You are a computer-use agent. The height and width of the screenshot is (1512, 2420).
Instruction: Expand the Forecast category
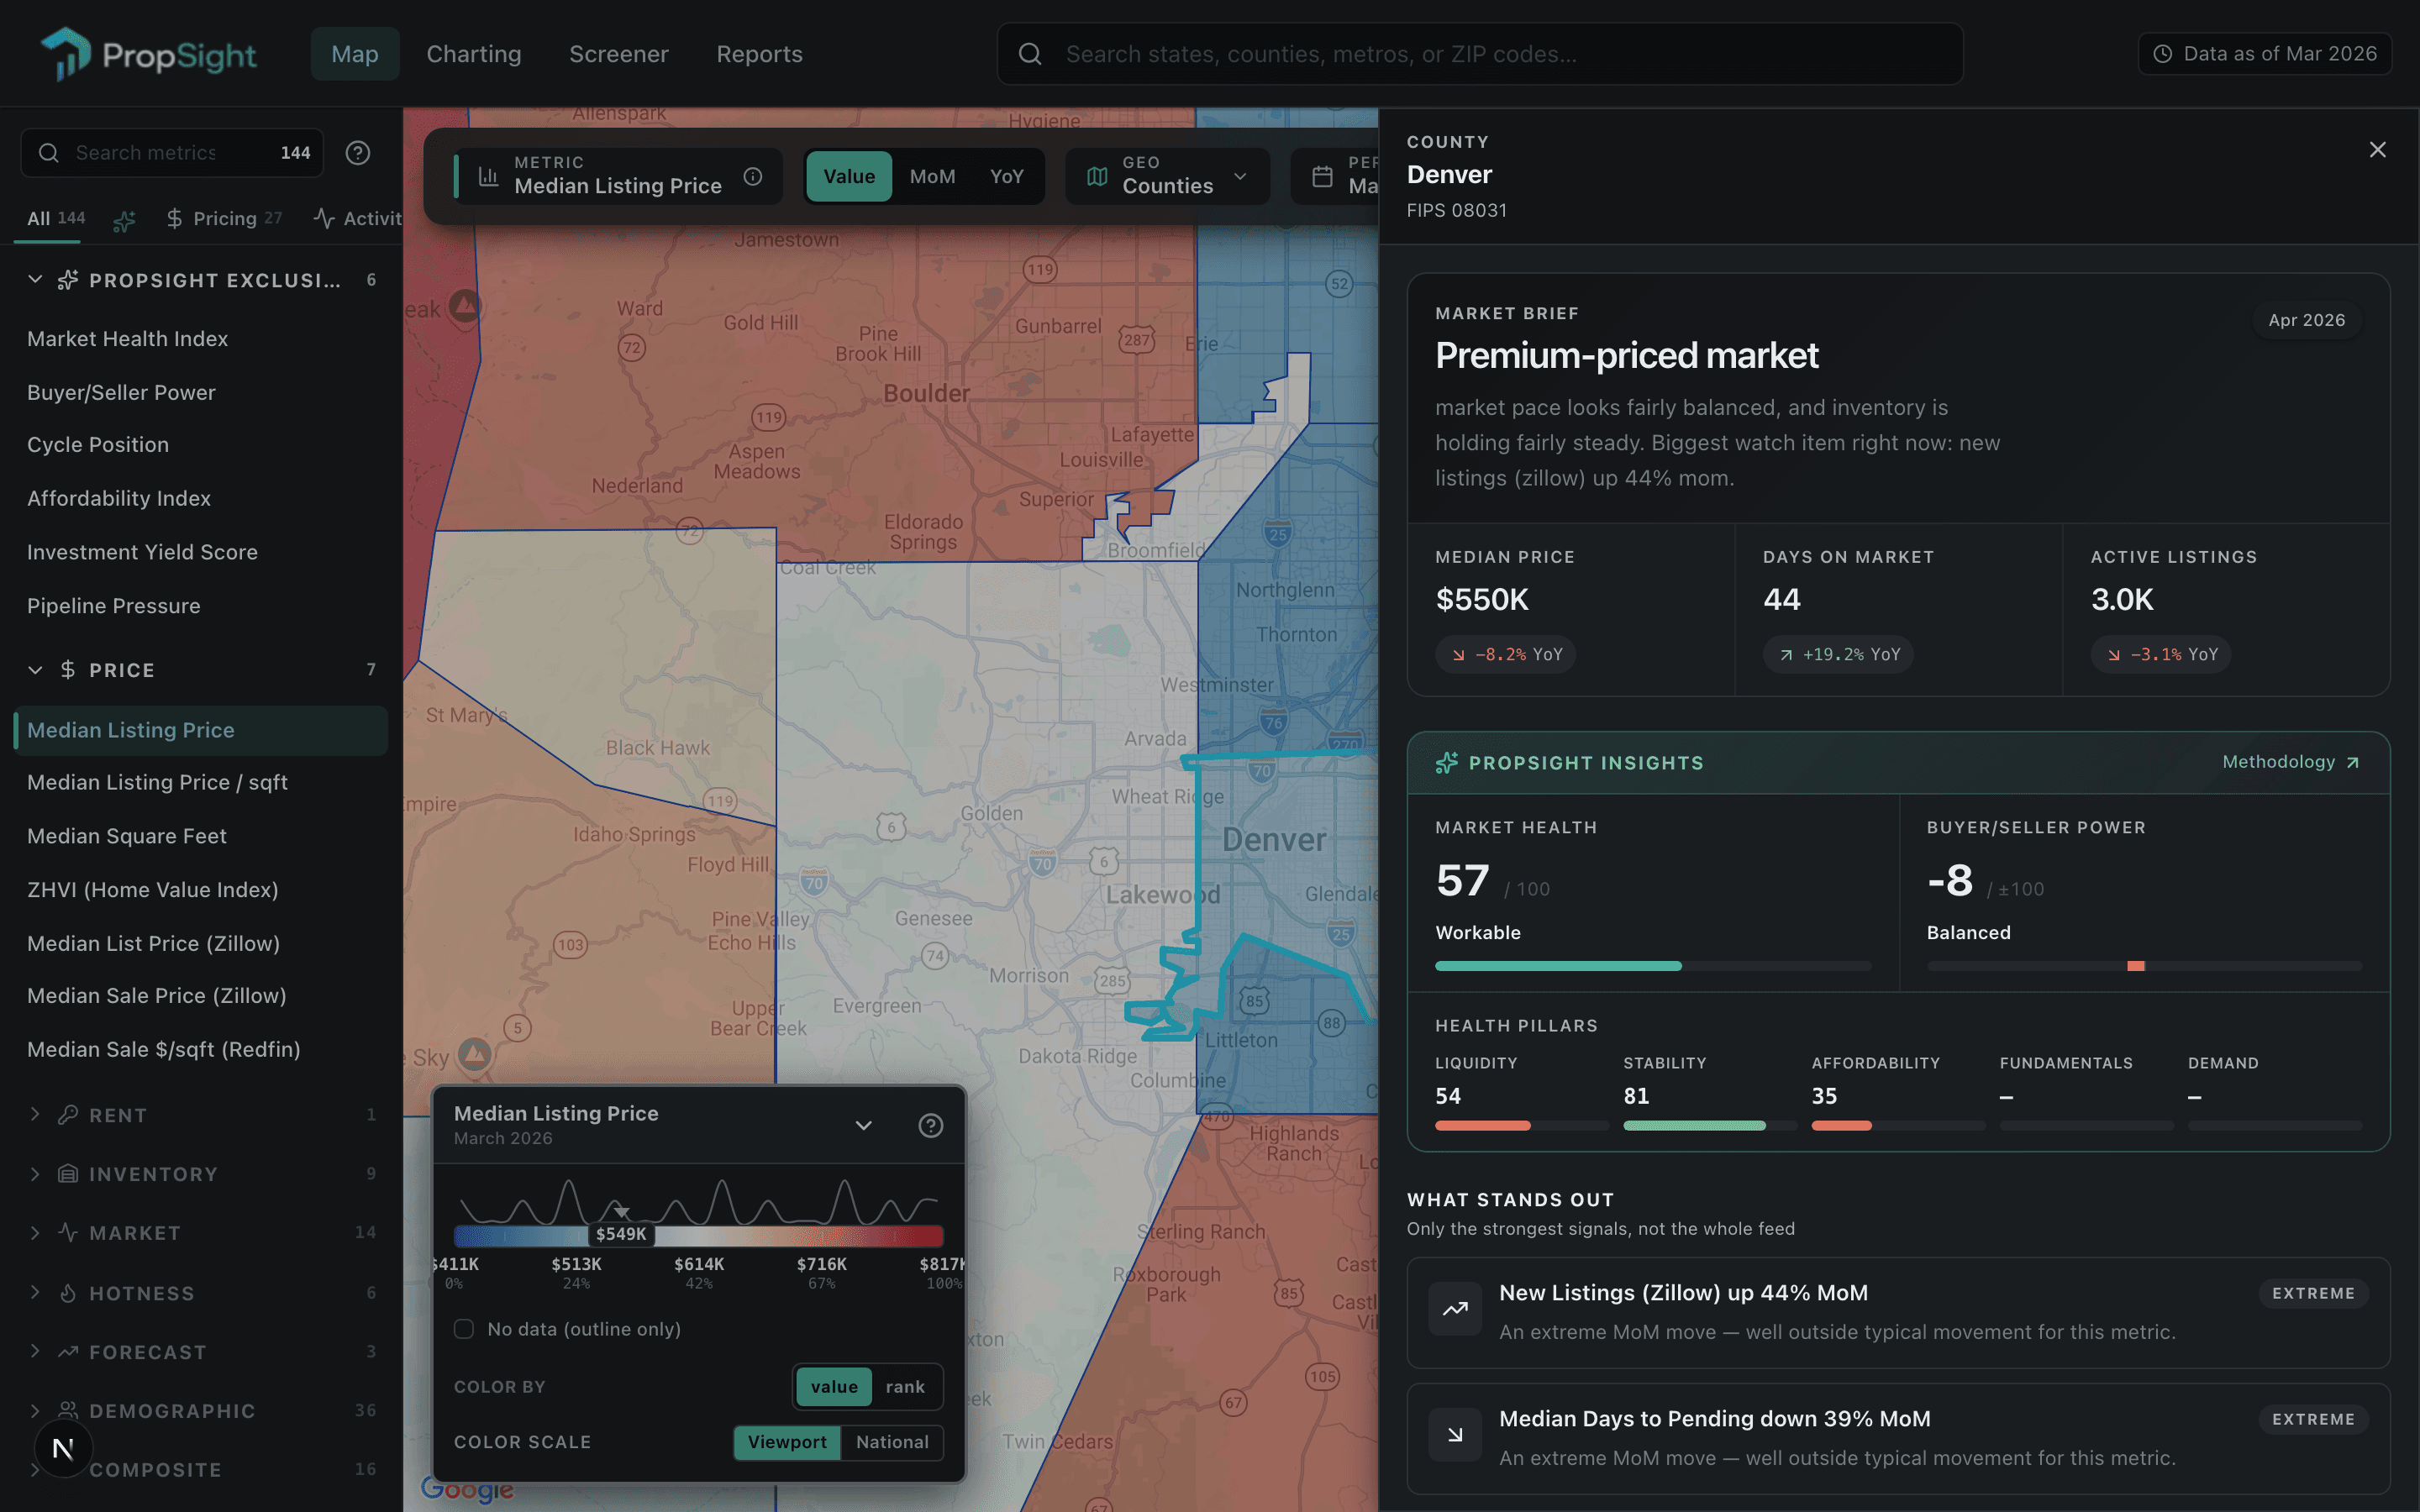[35, 1352]
